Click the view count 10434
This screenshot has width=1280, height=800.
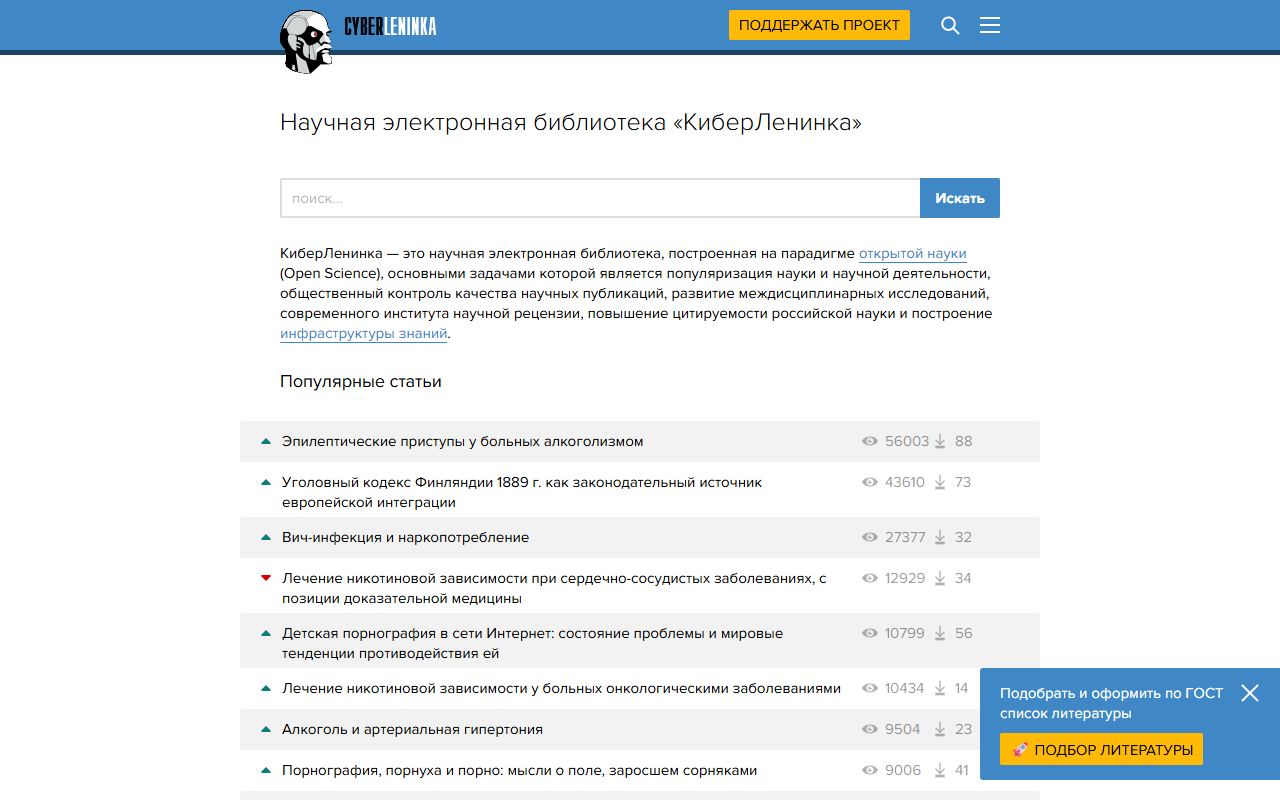pyautogui.click(x=905, y=688)
